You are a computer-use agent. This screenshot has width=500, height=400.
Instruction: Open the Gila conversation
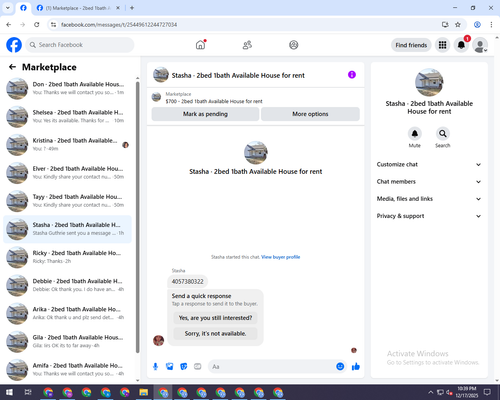point(68,341)
